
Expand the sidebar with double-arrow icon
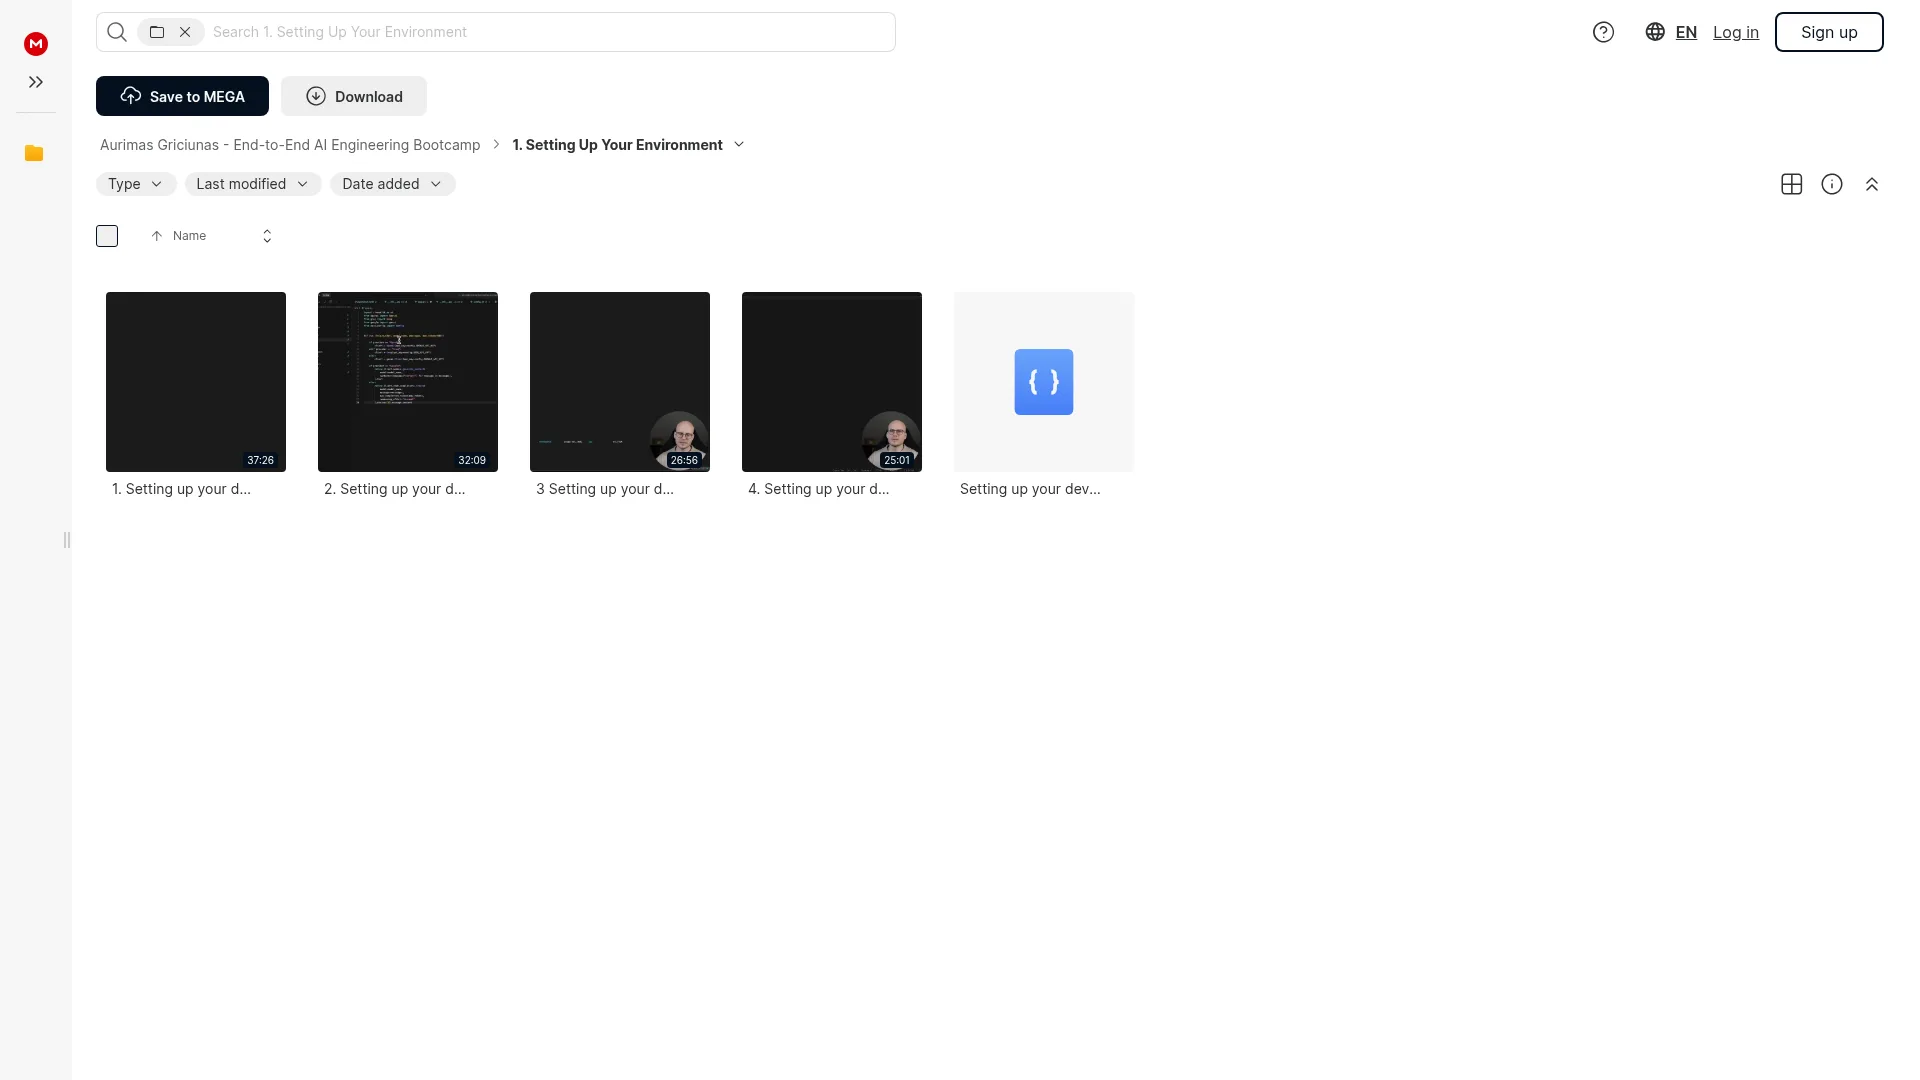36,82
